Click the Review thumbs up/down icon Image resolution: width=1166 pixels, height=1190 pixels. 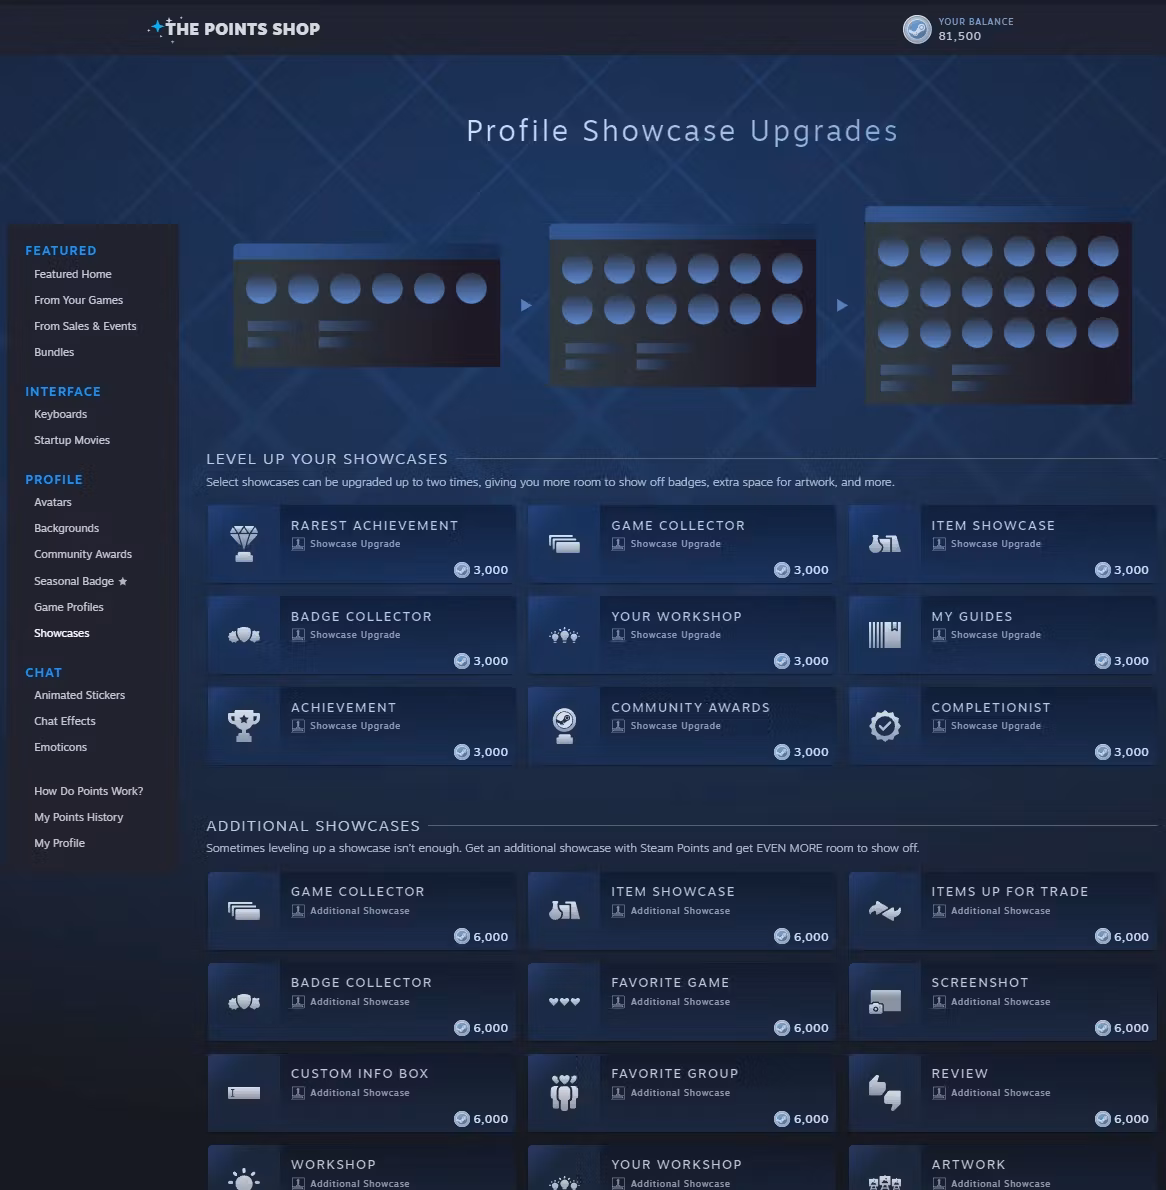(885, 1092)
